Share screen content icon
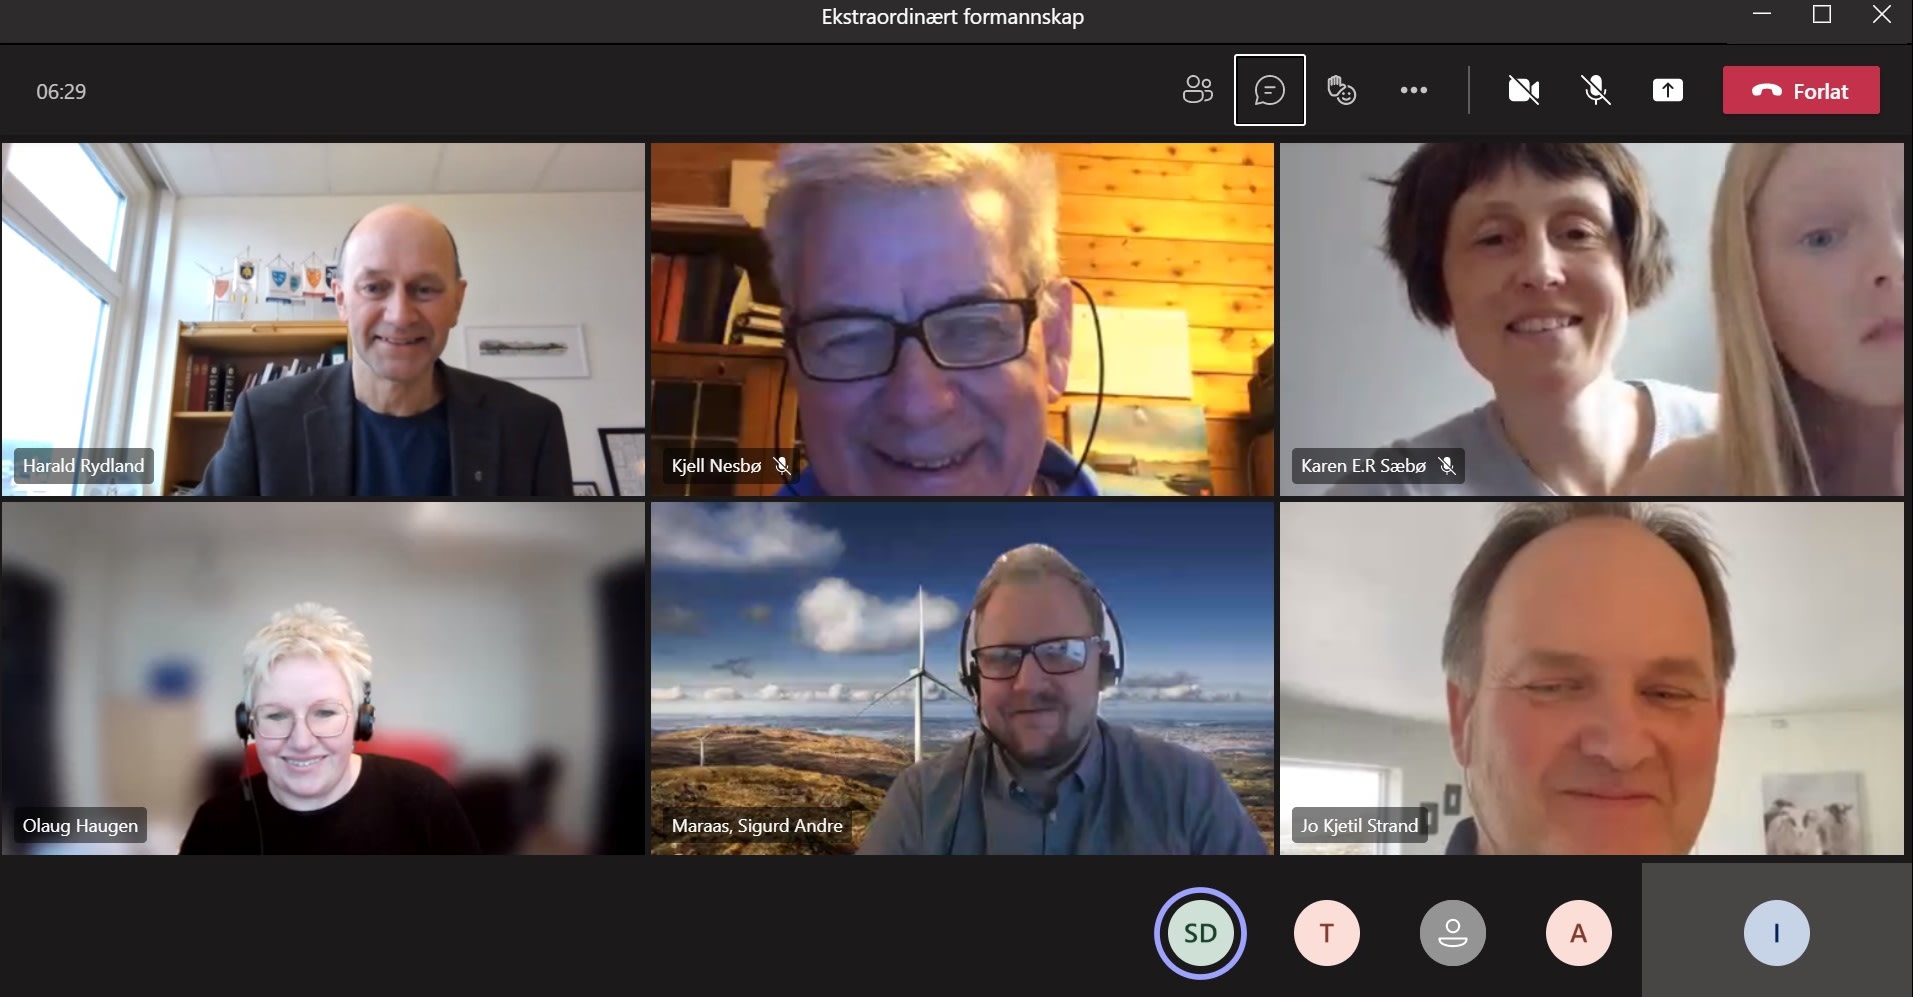Viewport: 1913px width, 997px height. pyautogui.click(x=1667, y=91)
